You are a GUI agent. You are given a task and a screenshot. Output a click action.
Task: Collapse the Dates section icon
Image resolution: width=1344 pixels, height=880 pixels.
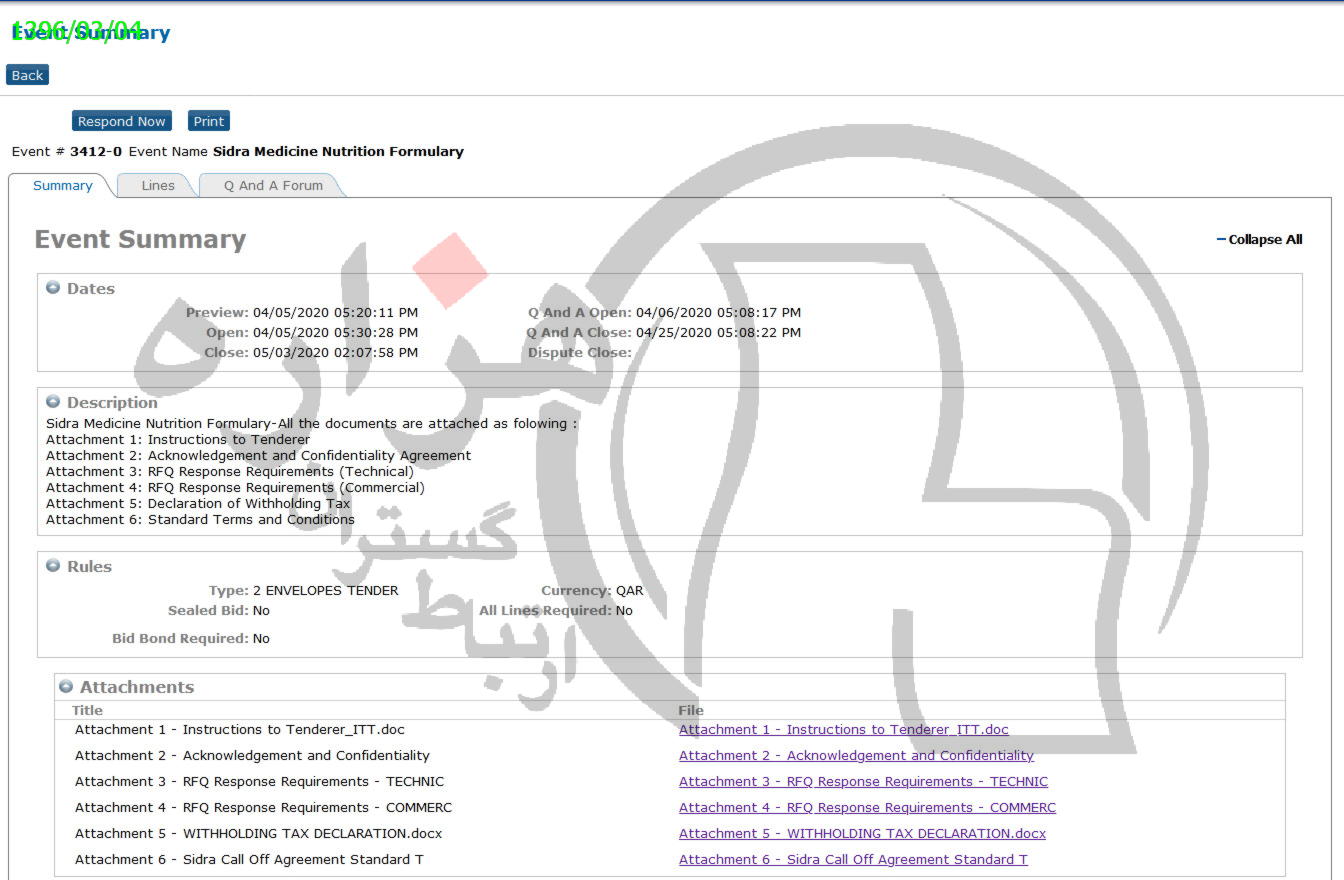[x=54, y=288]
